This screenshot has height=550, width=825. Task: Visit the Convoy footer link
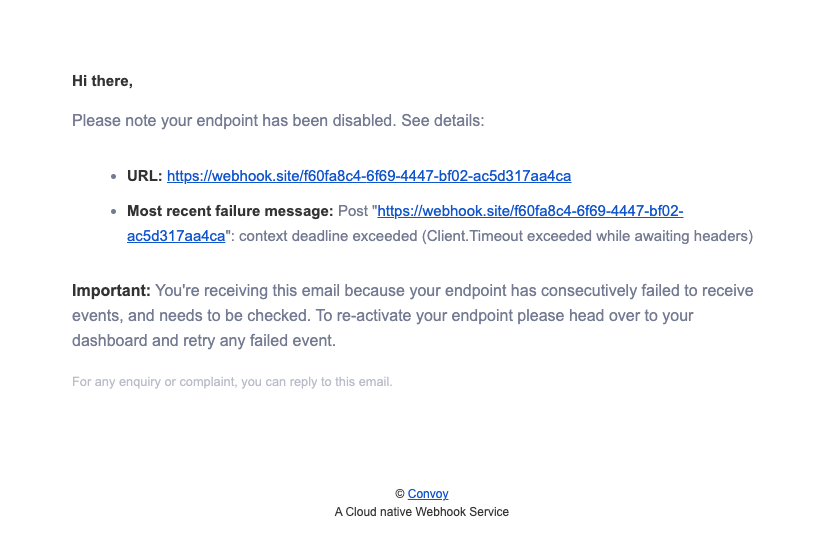[x=428, y=494]
